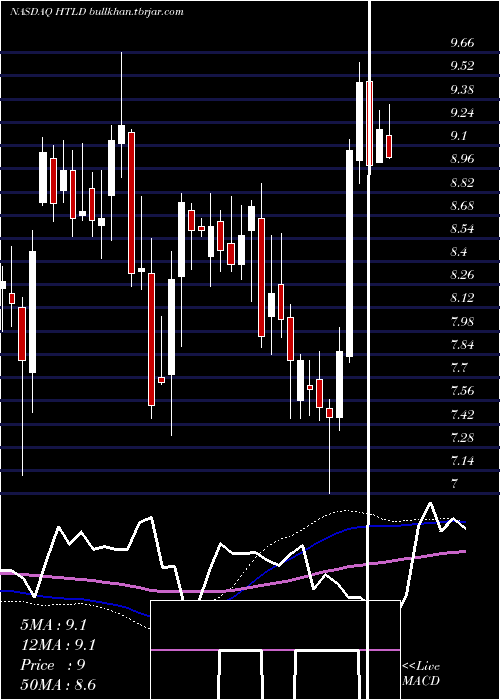Click the 8.54 price axis label
This screenshot has width=500, height=700.
(x=462, y=229)
